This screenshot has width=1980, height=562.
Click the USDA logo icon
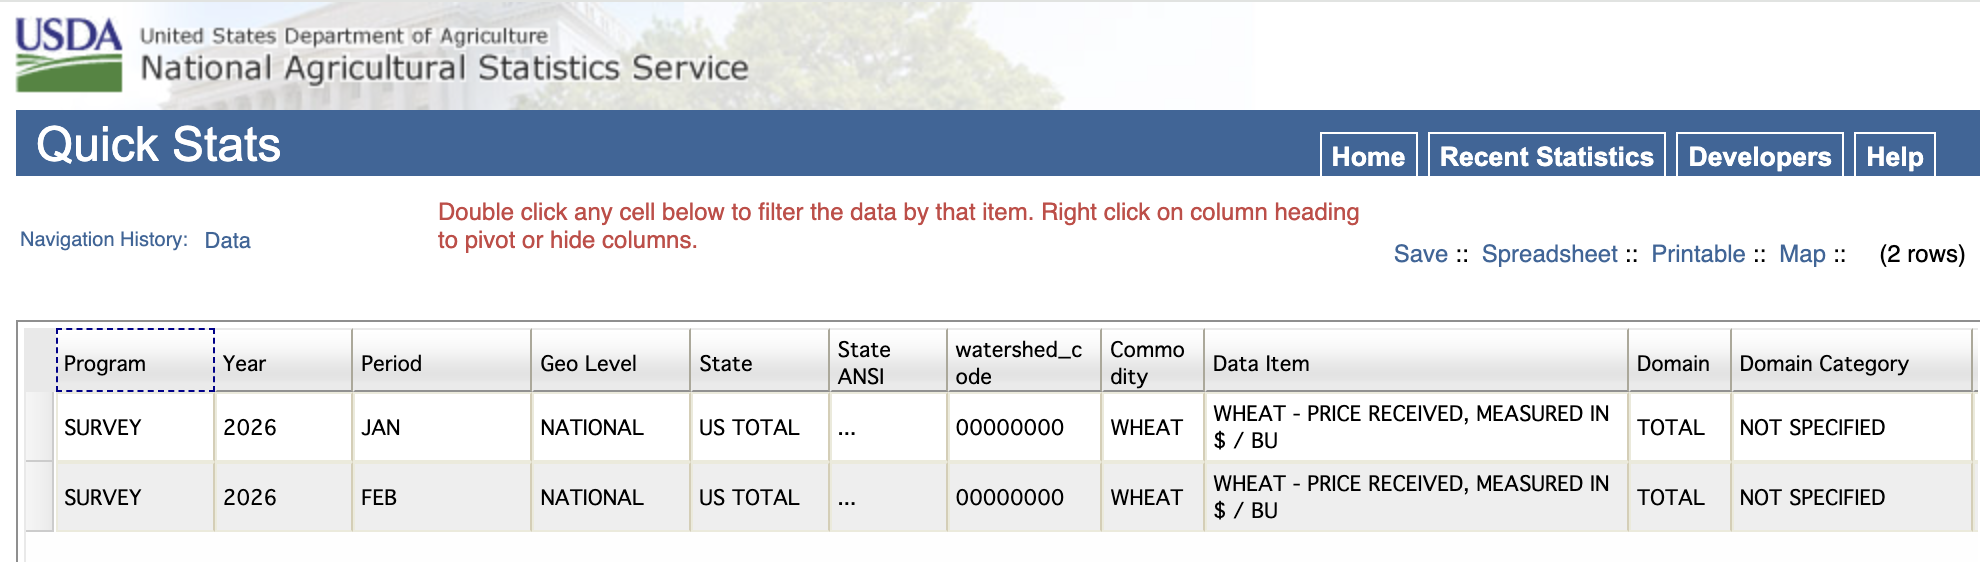click(x=69, y=54)
